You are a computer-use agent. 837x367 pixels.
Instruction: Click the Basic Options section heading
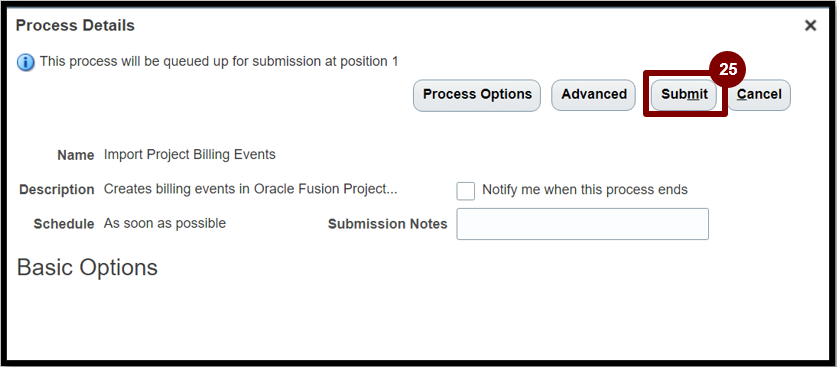(x=88, y=267)
